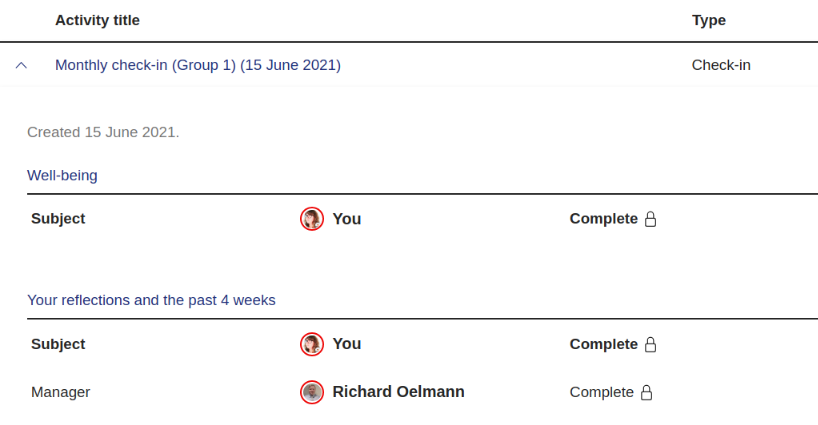Click the Created 15 June 2021 text

click(x=103, y=132)
